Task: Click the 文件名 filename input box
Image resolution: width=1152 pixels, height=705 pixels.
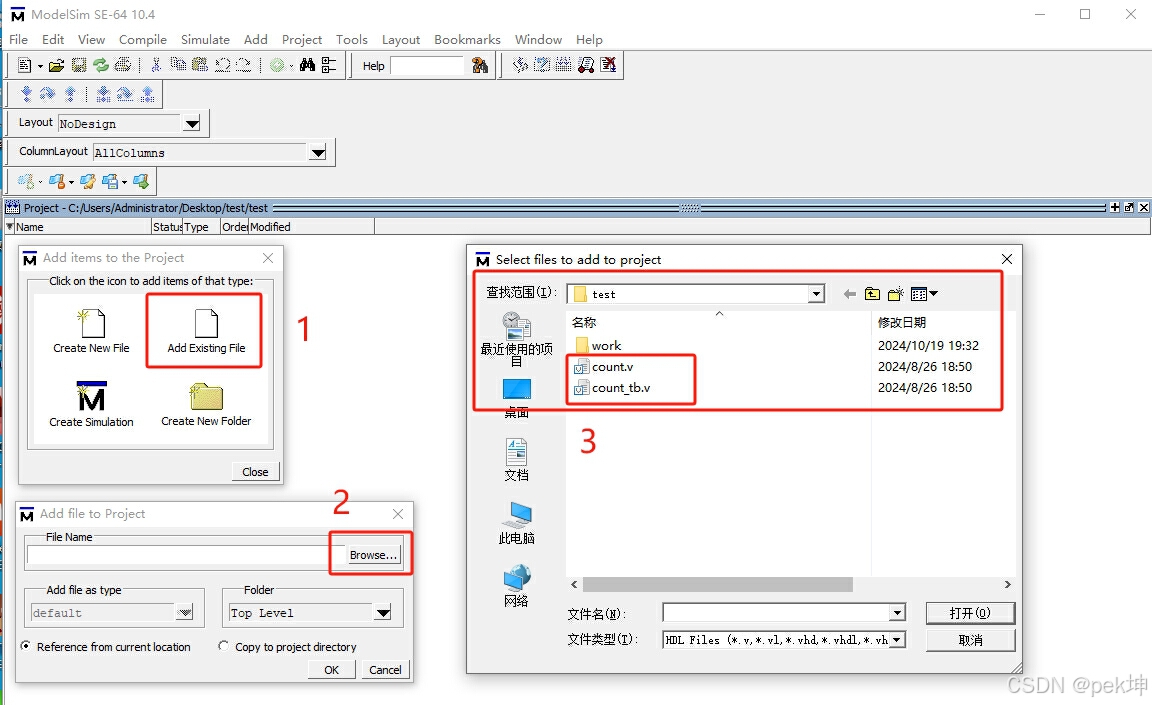Action: (x=776, y=612)
